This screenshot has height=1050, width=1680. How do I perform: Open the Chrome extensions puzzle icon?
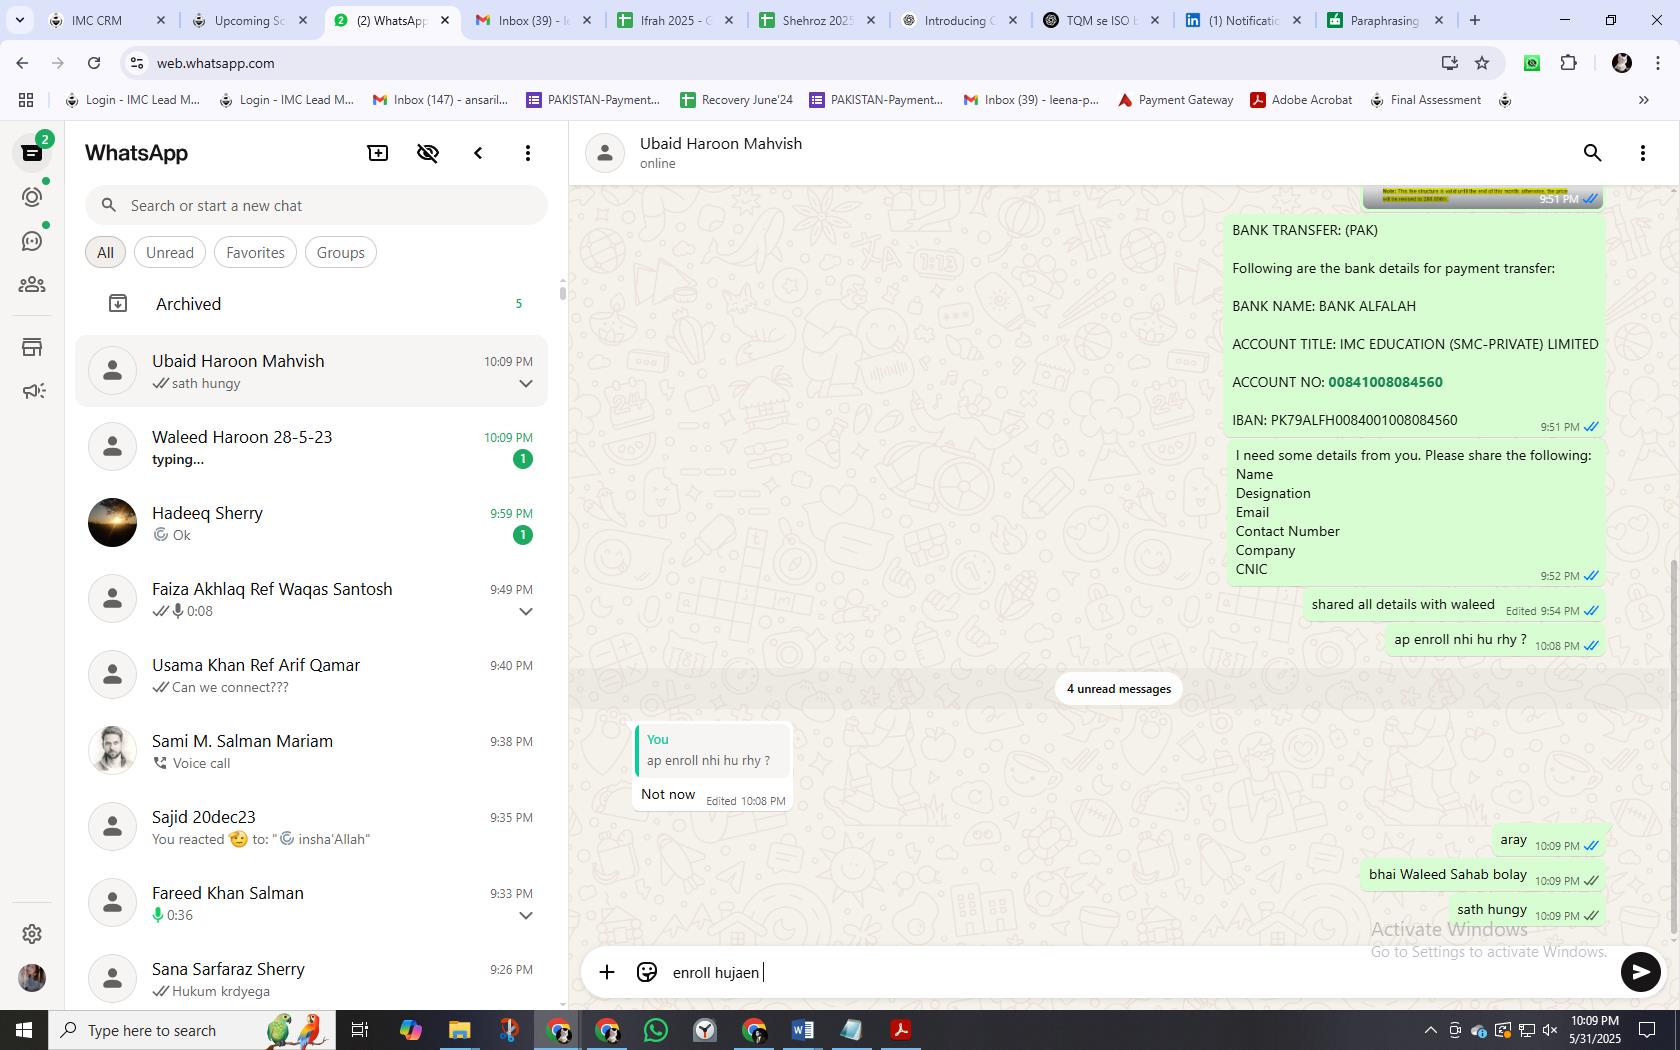(1568, 63)
